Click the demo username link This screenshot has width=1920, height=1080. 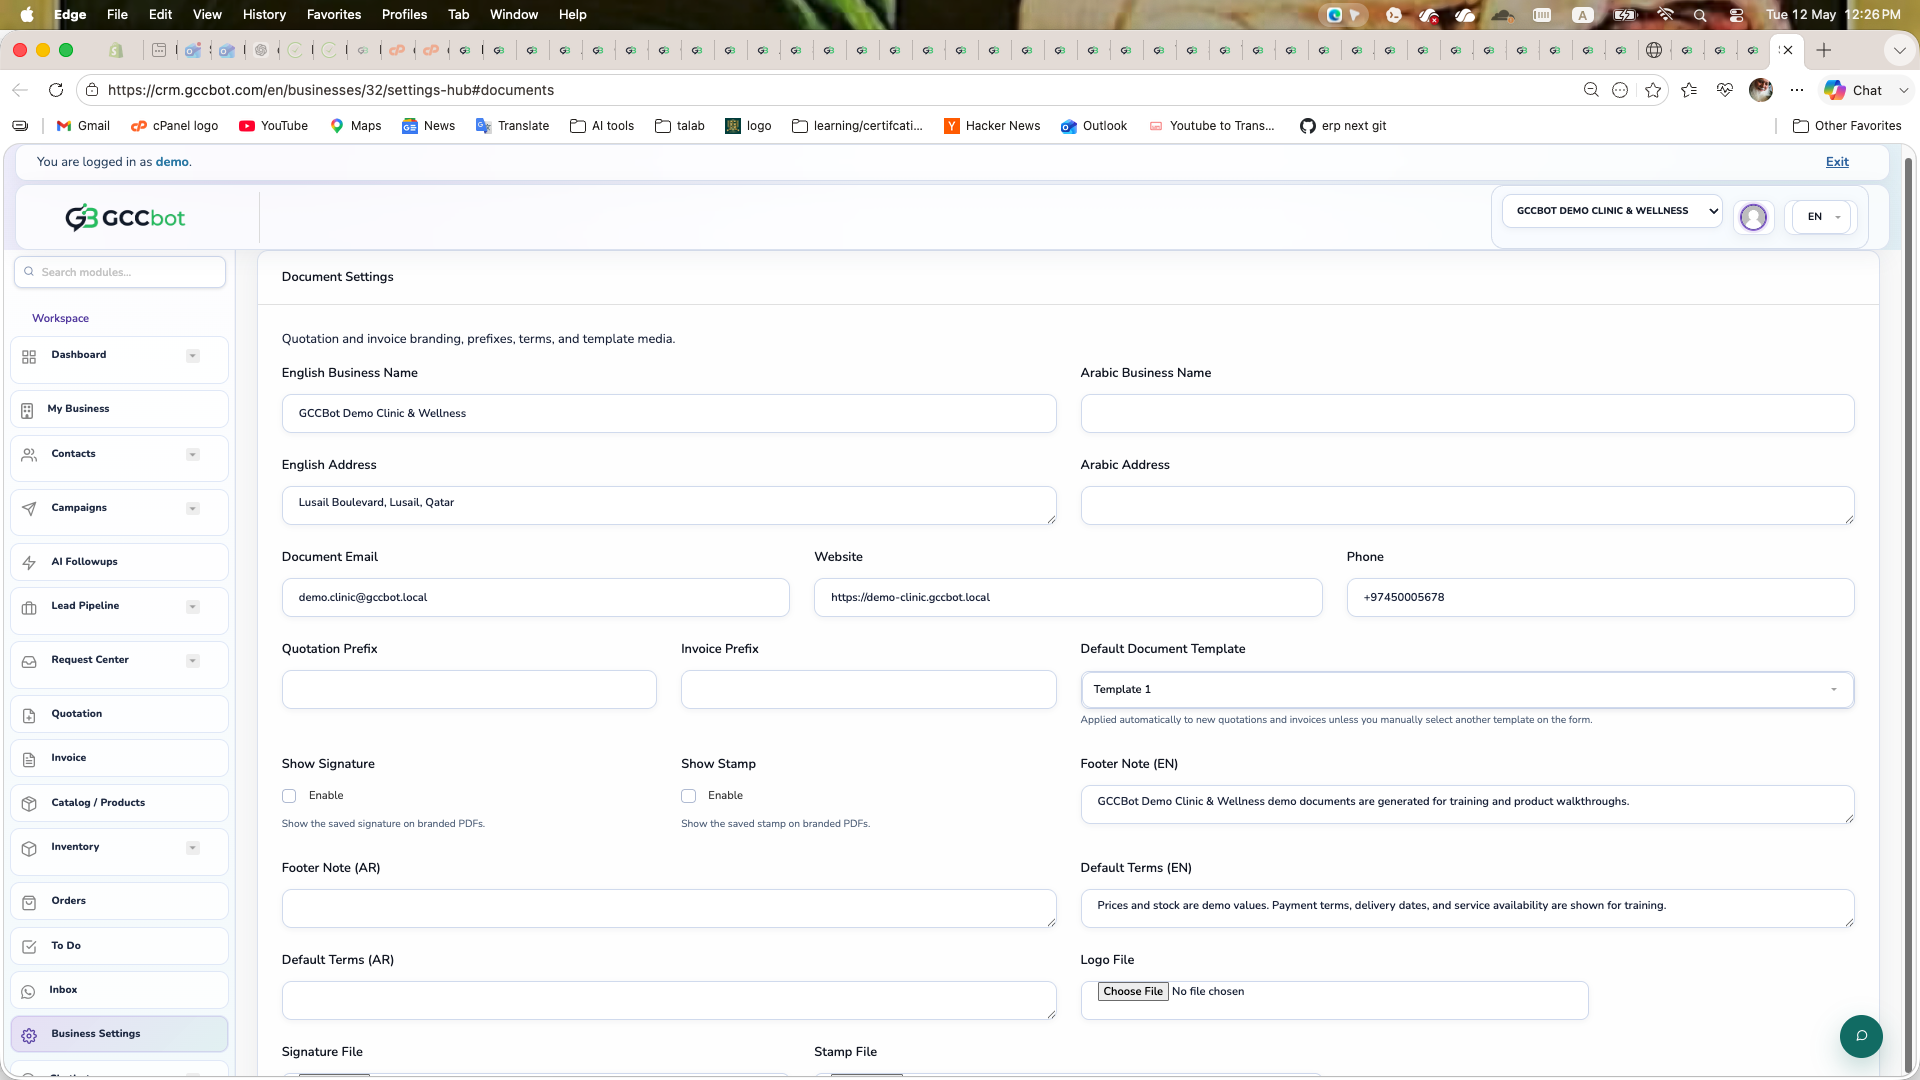click(x=172, y=162)
